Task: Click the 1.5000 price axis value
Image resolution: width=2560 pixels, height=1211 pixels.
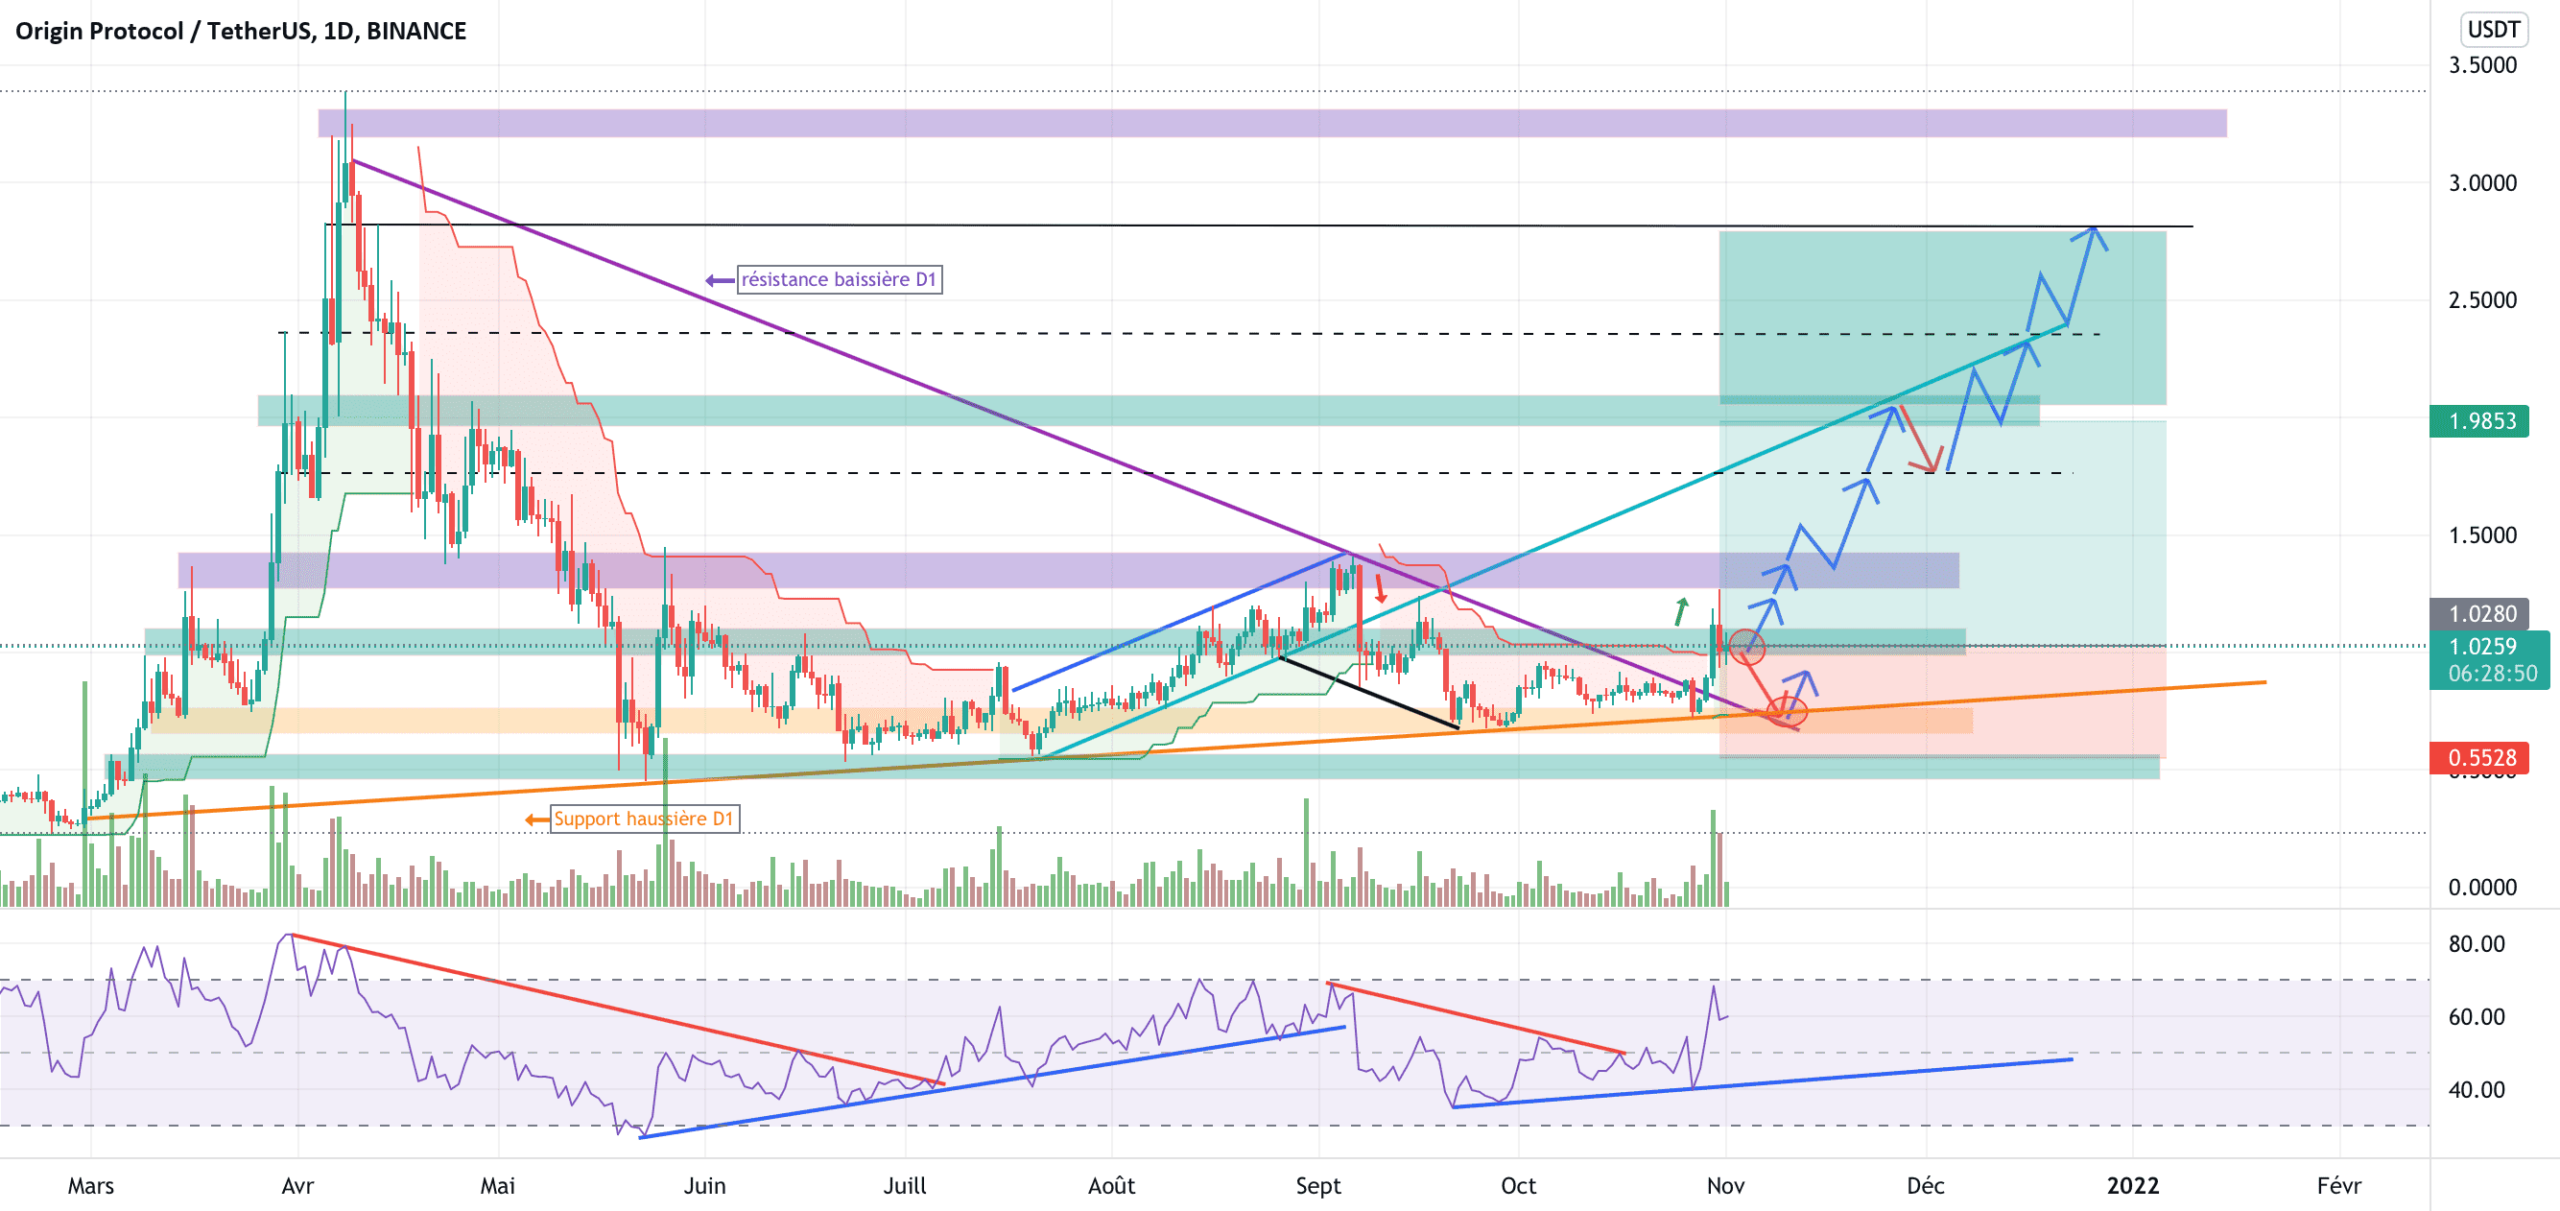Action: 2482,535
